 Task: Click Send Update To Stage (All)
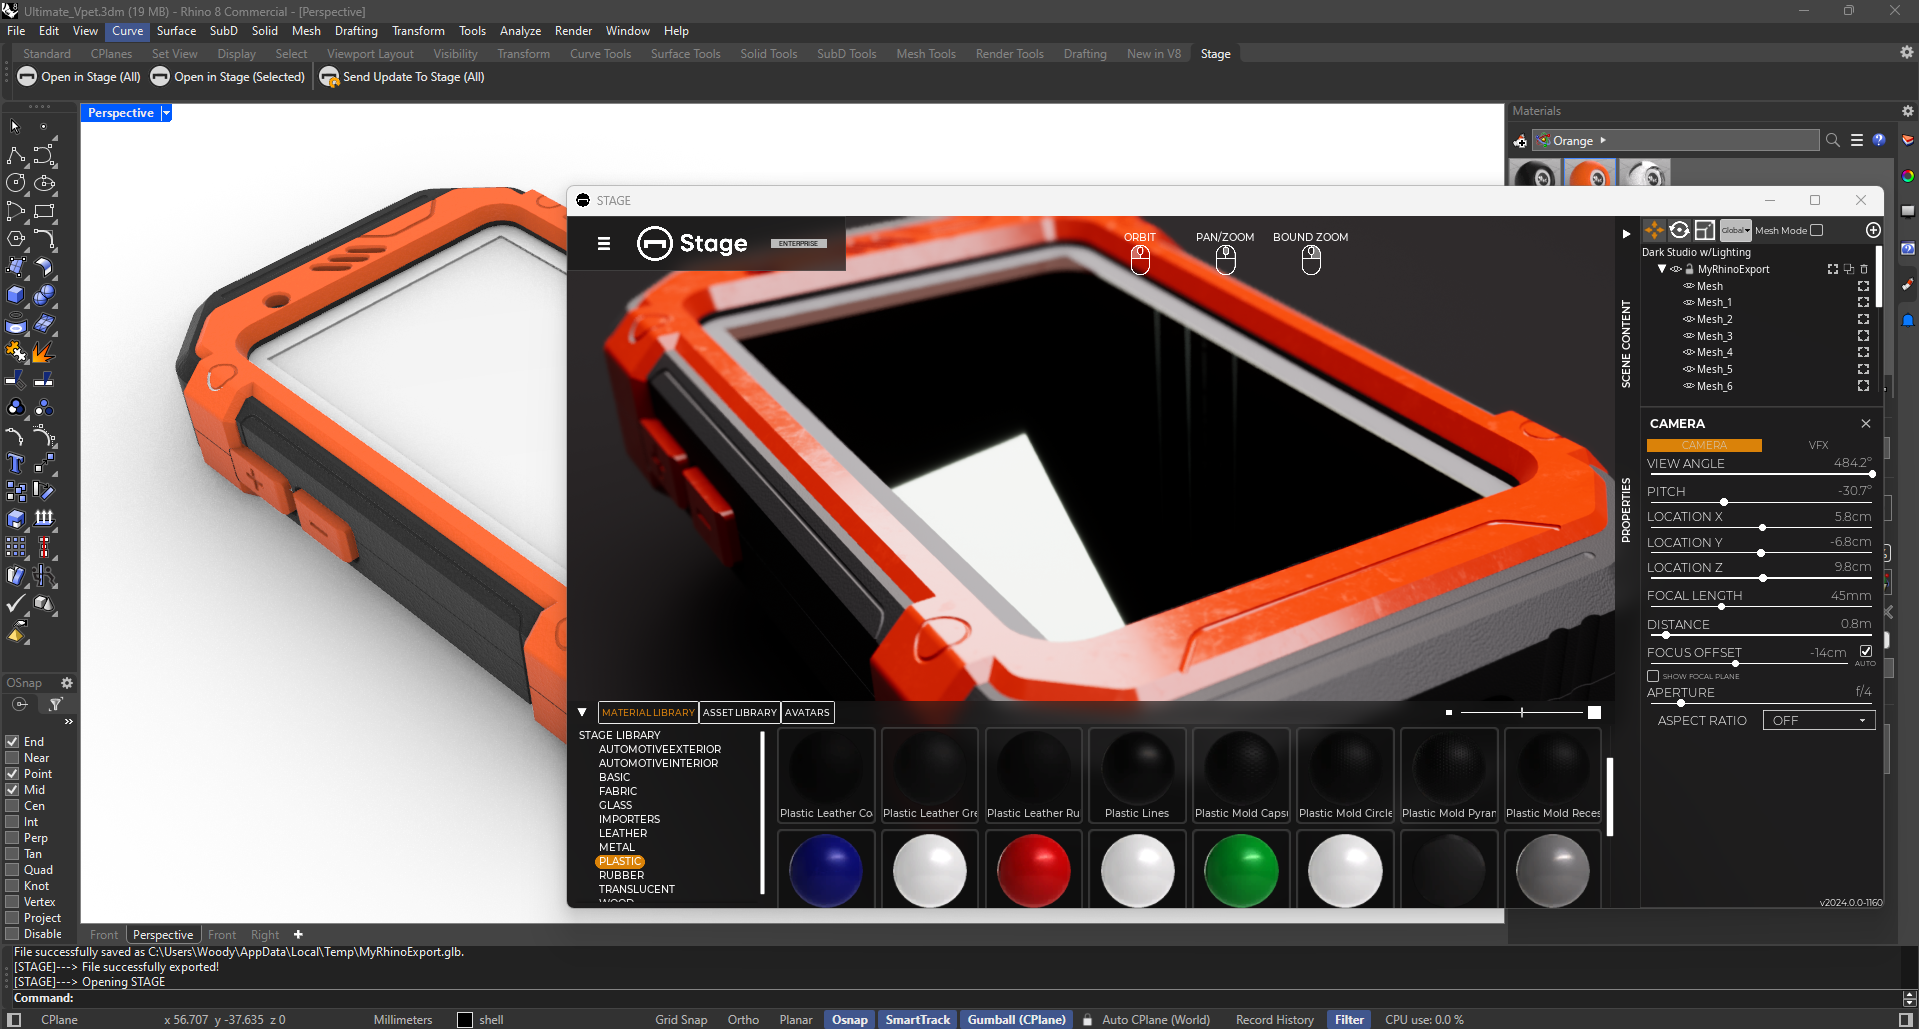(x=402, y=77)
